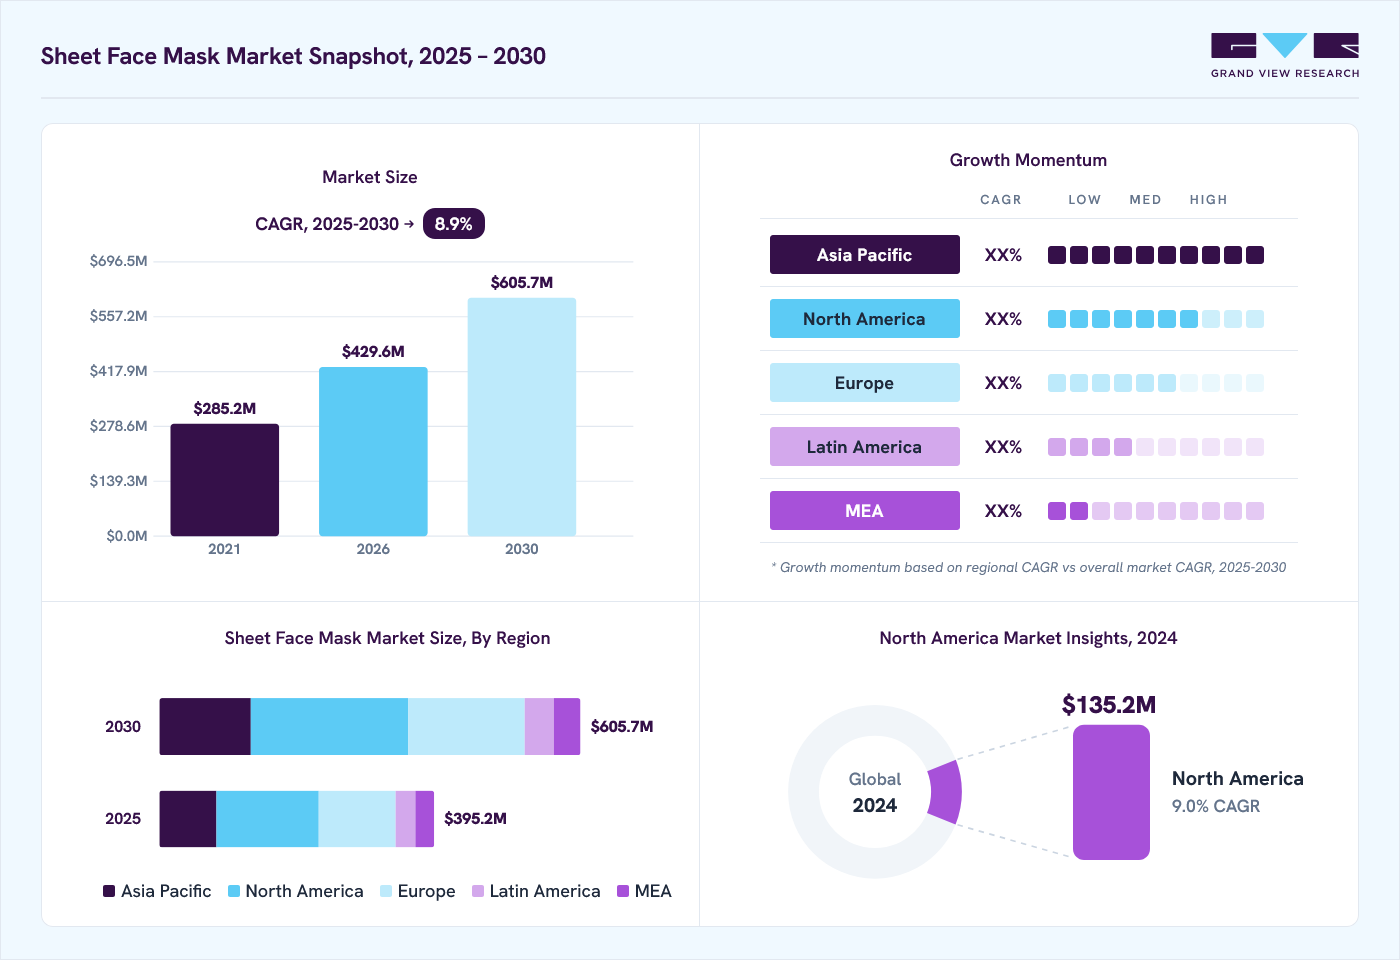The width and height of the screenshot is (1400, 960).
Task: Select the North America region label
Action: coord(864,319)
